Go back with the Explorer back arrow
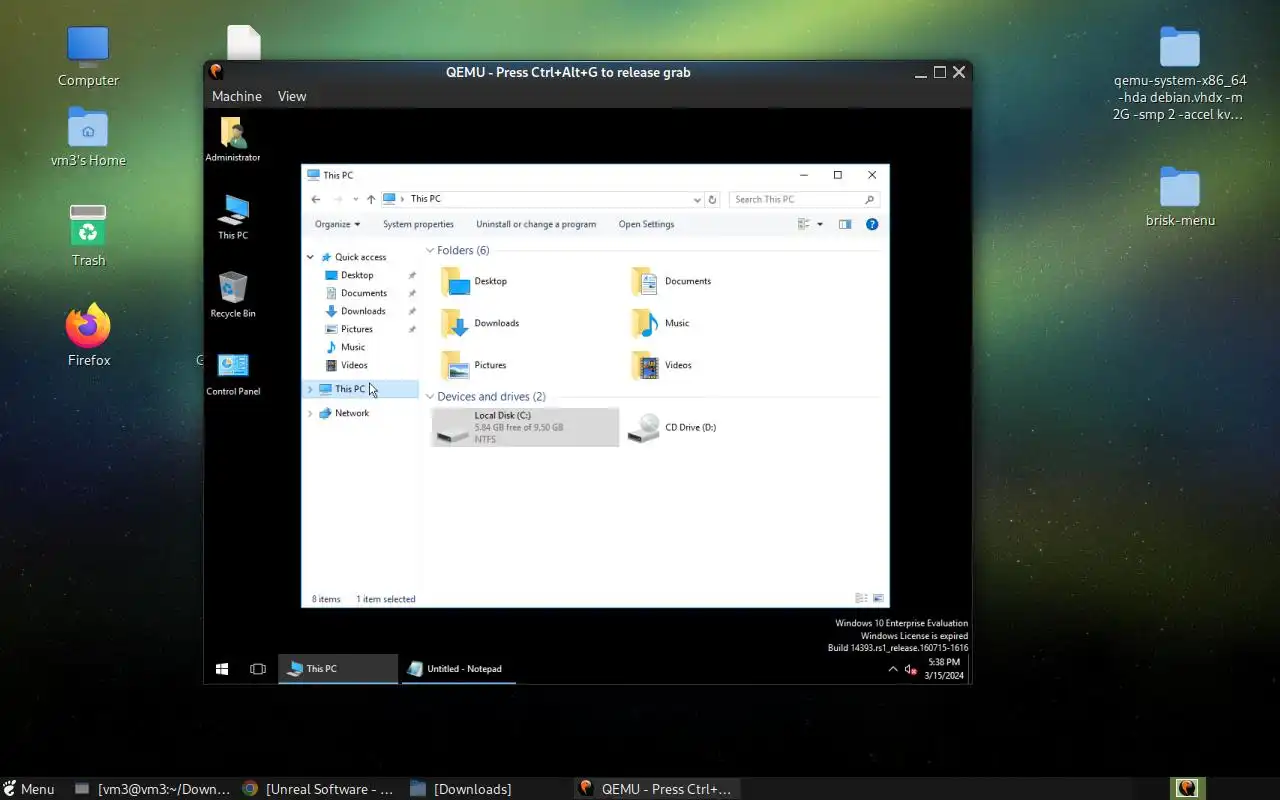Screen dimensions: 1280x800 pyautogui.click(x=316, y=199)
